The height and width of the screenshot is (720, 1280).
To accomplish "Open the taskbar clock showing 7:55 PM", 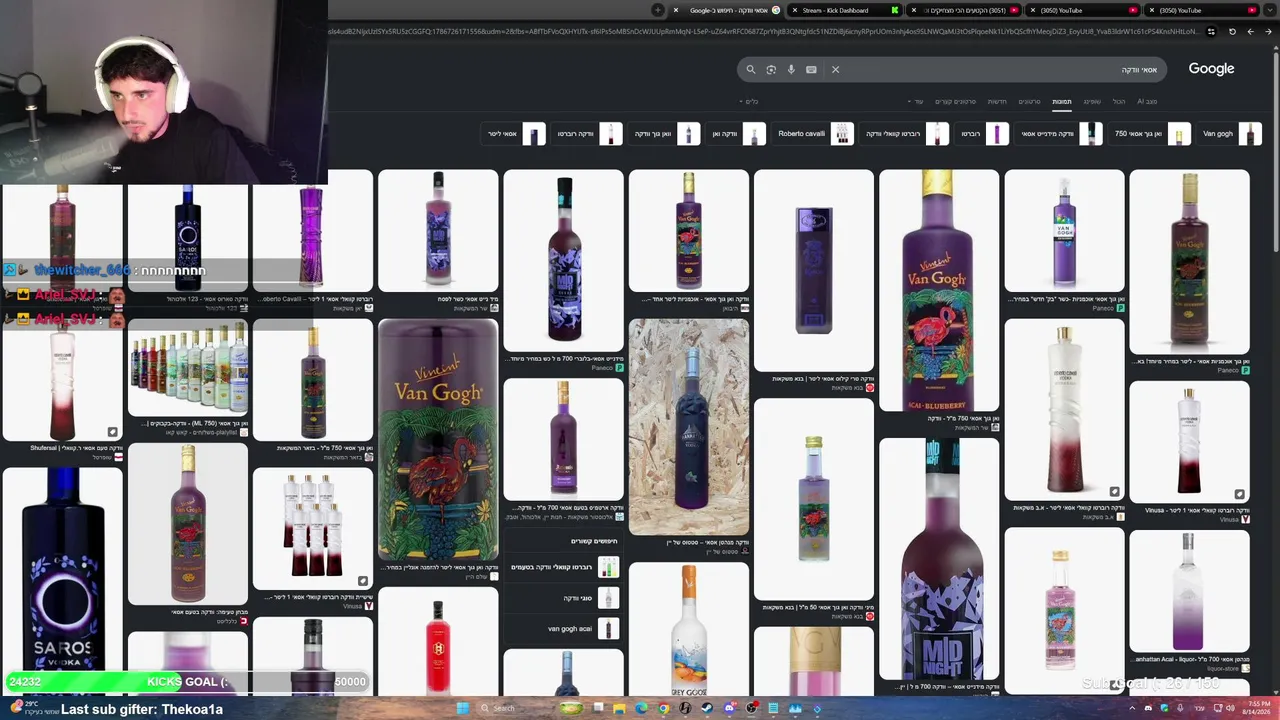I will pos(1255,708).
